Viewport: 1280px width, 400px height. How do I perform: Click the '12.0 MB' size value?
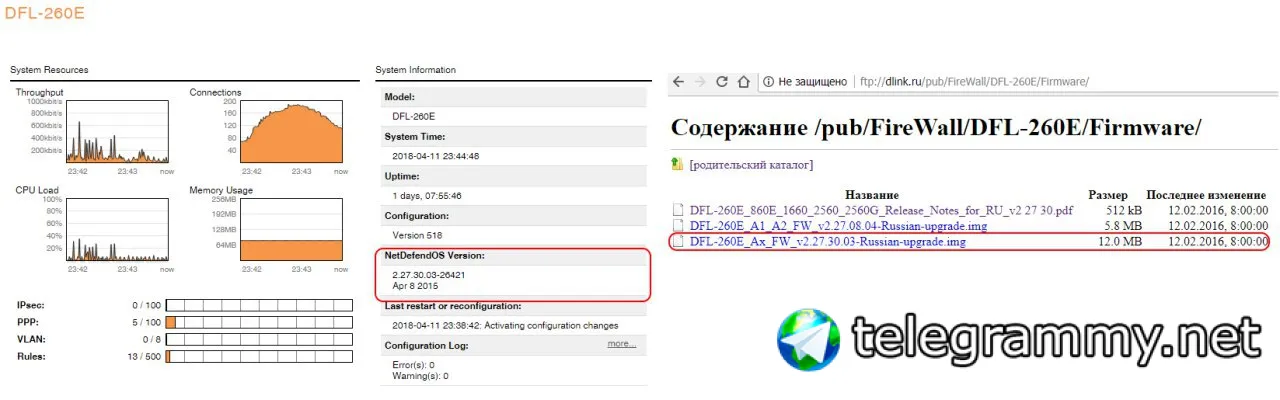[1120, 241]
